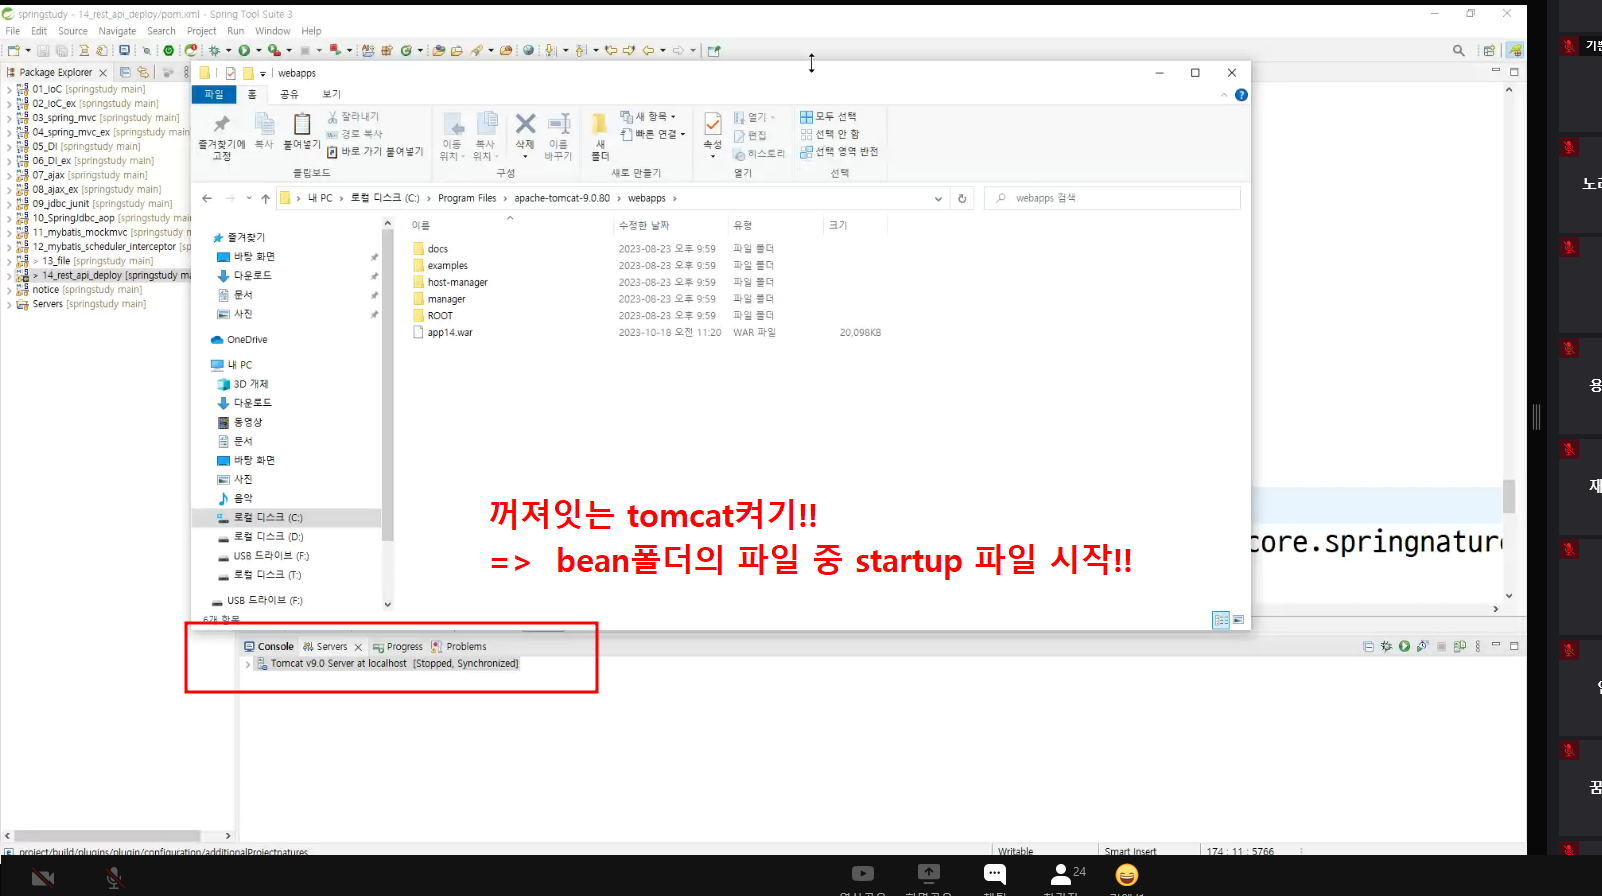Screen dimensions: 1602x896
Task: Click the Run green play icon in STS toolbar
Action: click(x=244, y=50)
